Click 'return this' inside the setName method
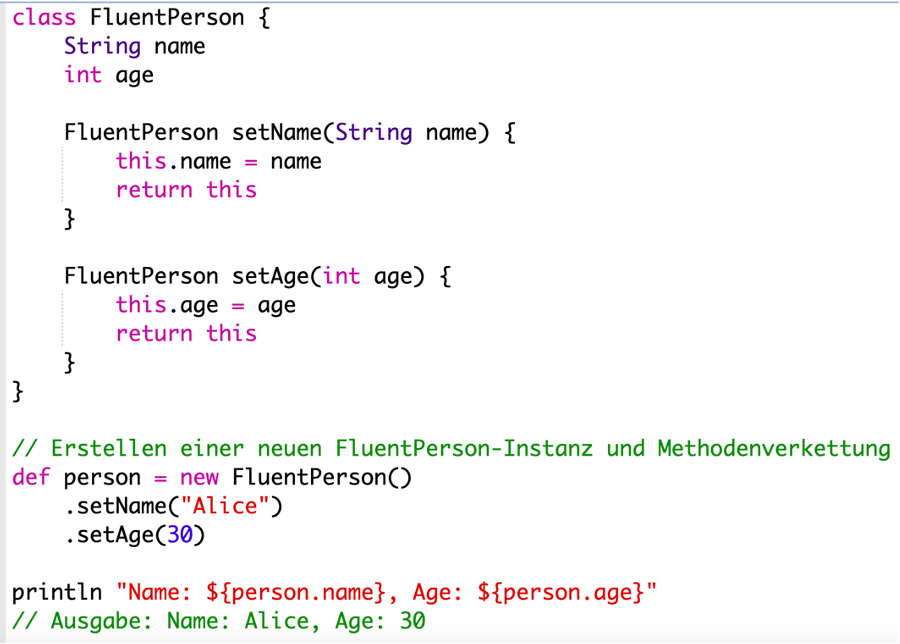Screen dimensions: 900x644 (186, 190)
